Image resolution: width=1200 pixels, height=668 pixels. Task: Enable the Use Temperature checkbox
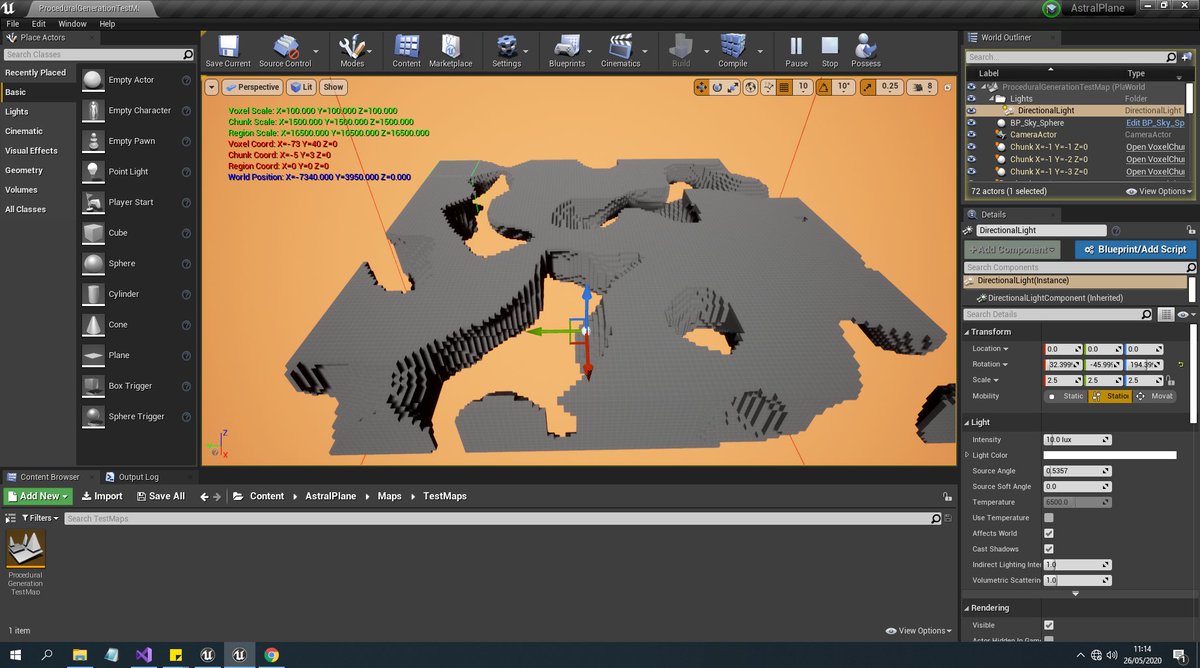coord(1049,518)
